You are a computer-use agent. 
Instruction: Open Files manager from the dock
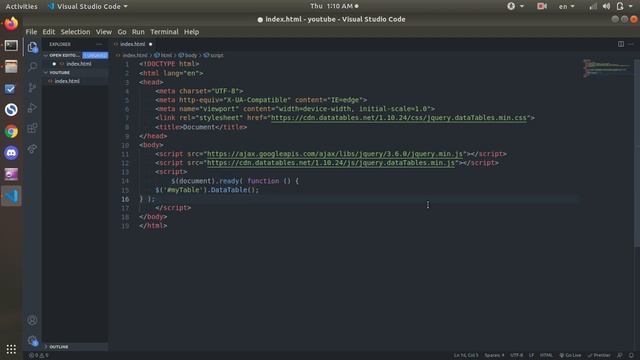tap(11, 67)
